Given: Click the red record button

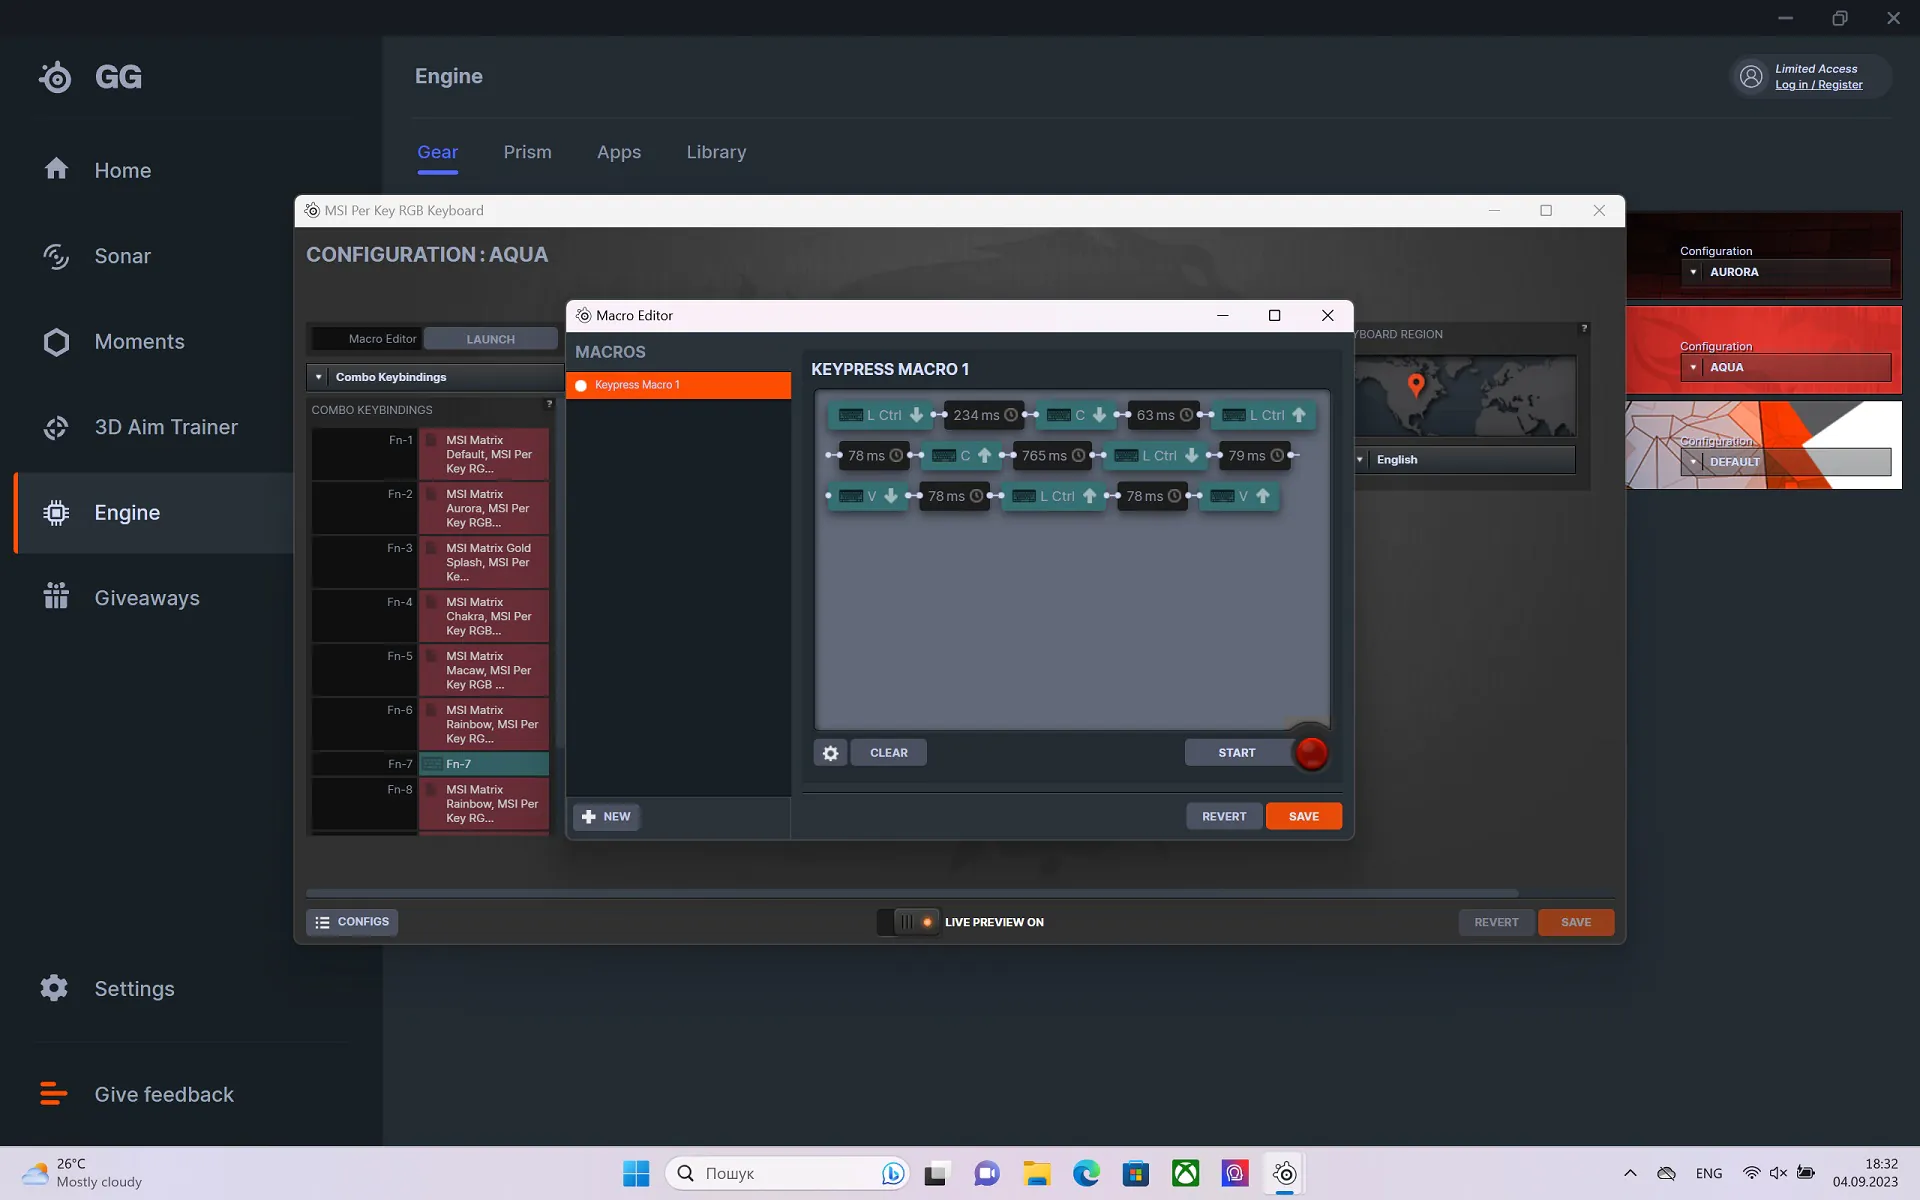Looking at the screenshot, I should tap(1311, 753).
